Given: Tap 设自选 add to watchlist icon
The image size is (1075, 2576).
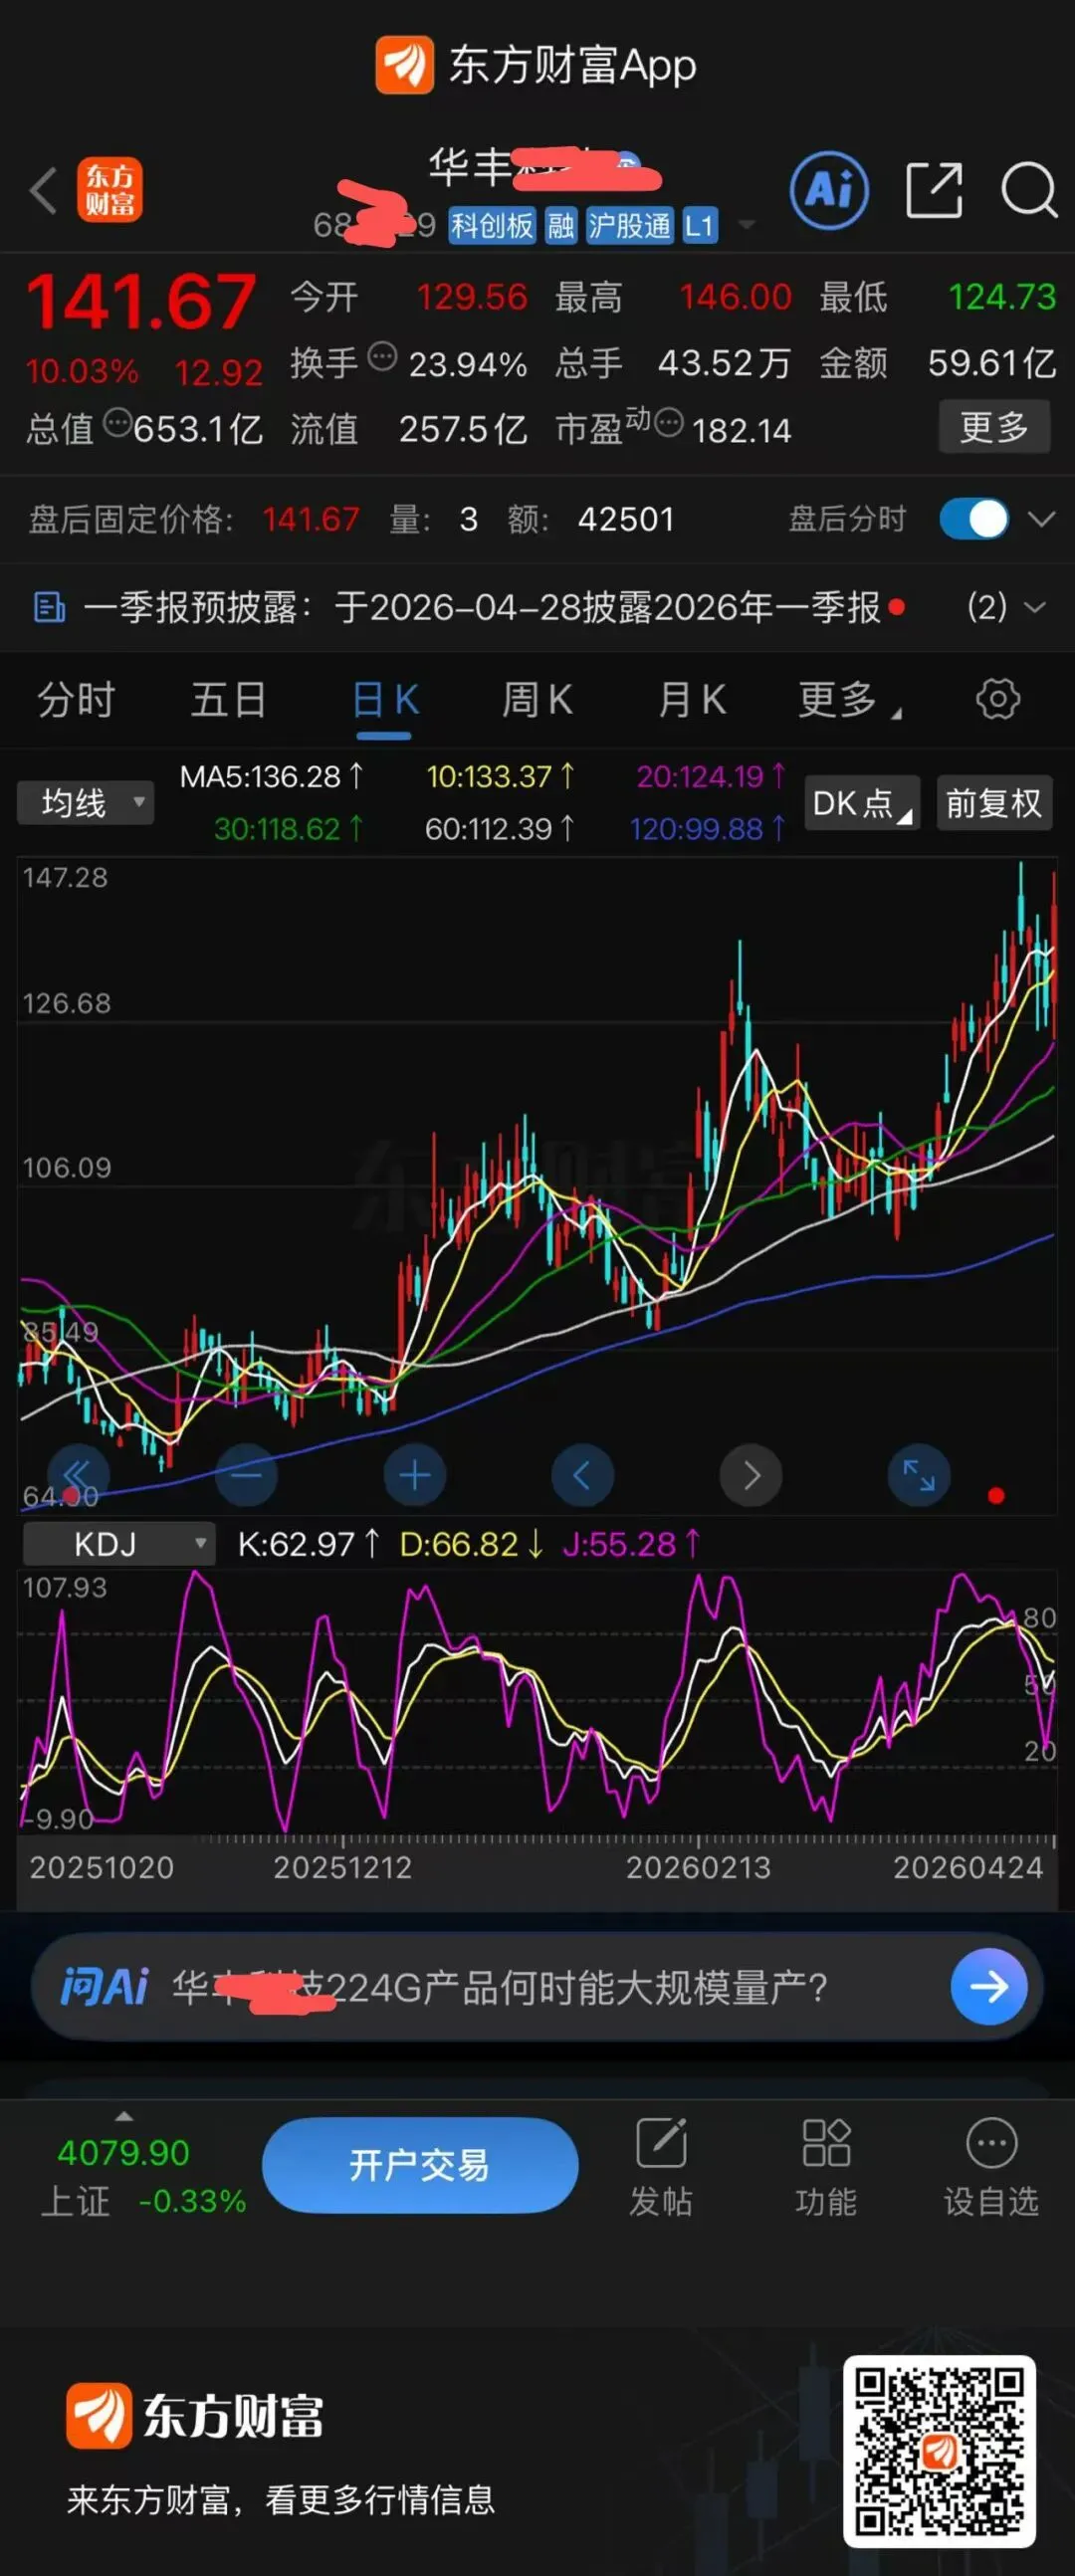Looking at the screenshot, I should 991,2142.
